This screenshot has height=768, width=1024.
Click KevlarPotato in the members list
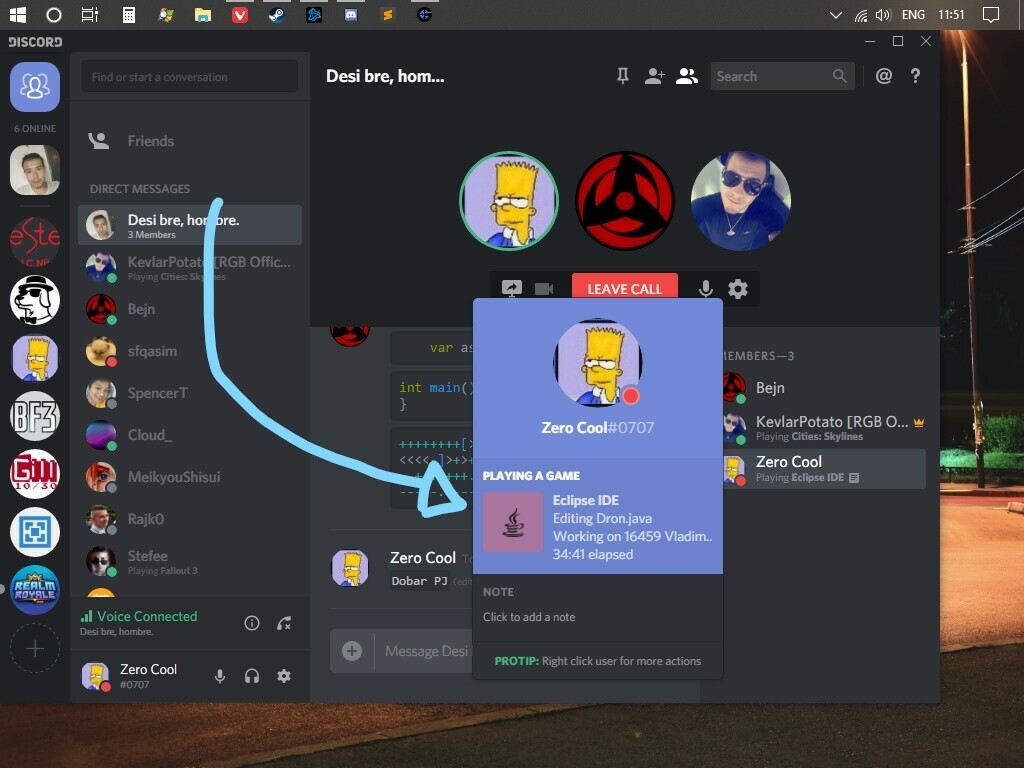[x=823, y=428]
